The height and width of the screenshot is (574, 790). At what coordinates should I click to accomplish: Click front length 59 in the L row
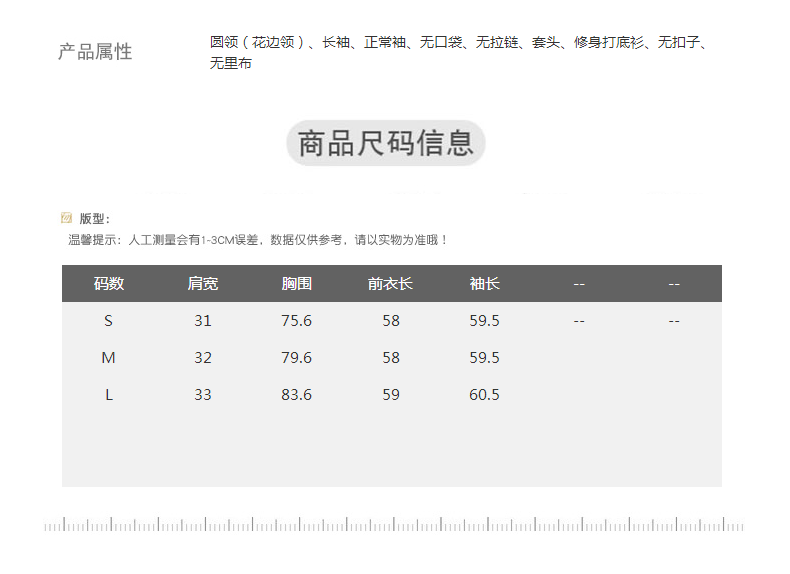(391, 395)
